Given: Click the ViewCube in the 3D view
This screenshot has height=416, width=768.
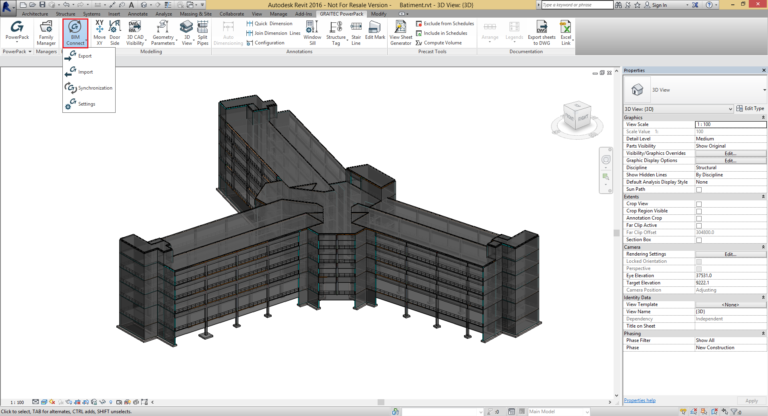Looking at the screenshot, I should (x=576, y=116).
